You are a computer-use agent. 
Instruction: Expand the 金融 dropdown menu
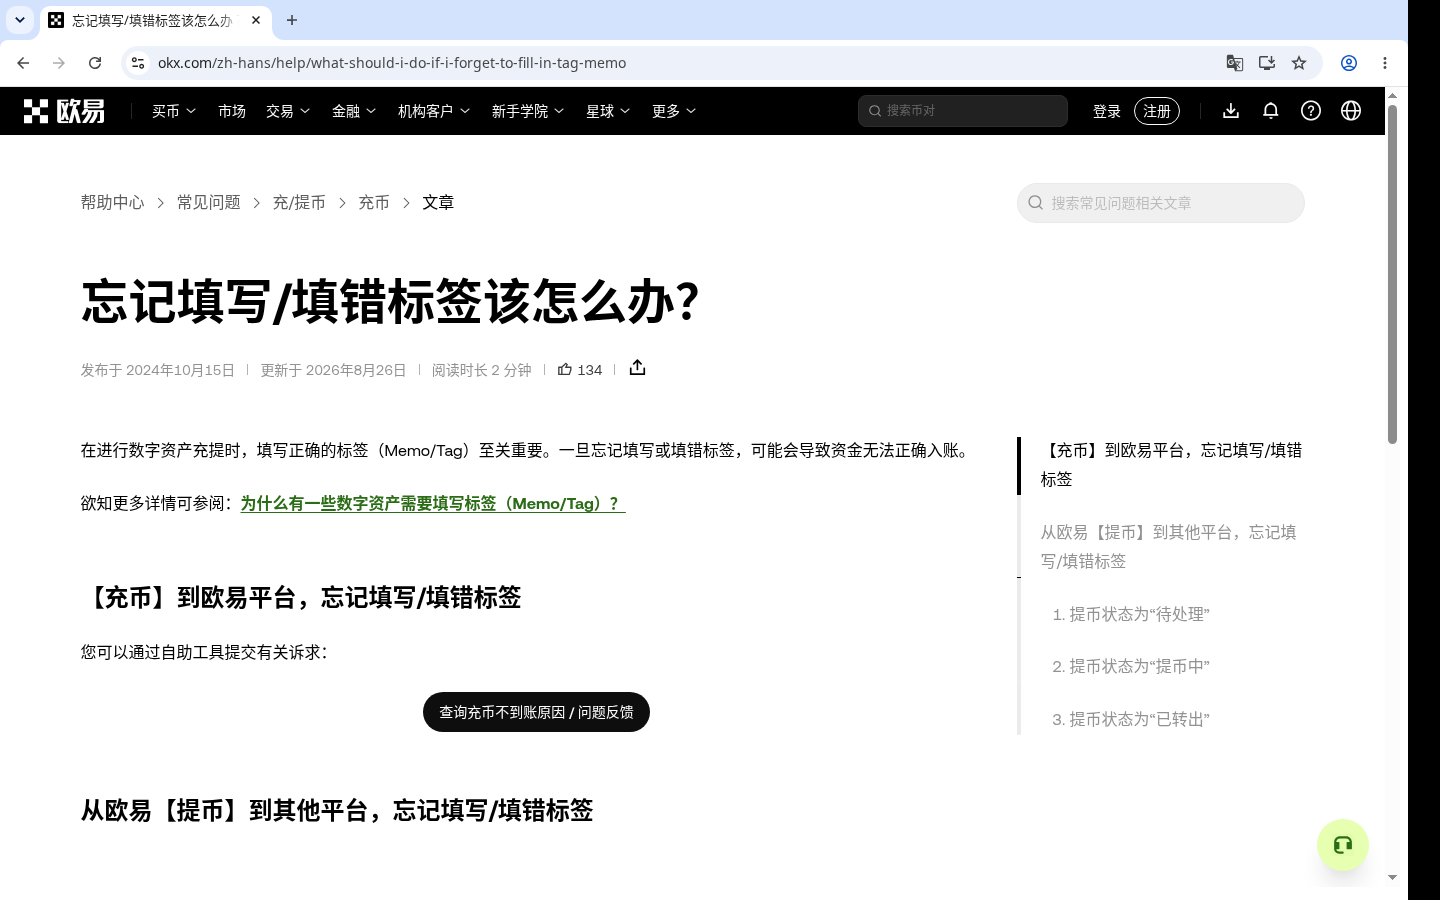point(354,111)
